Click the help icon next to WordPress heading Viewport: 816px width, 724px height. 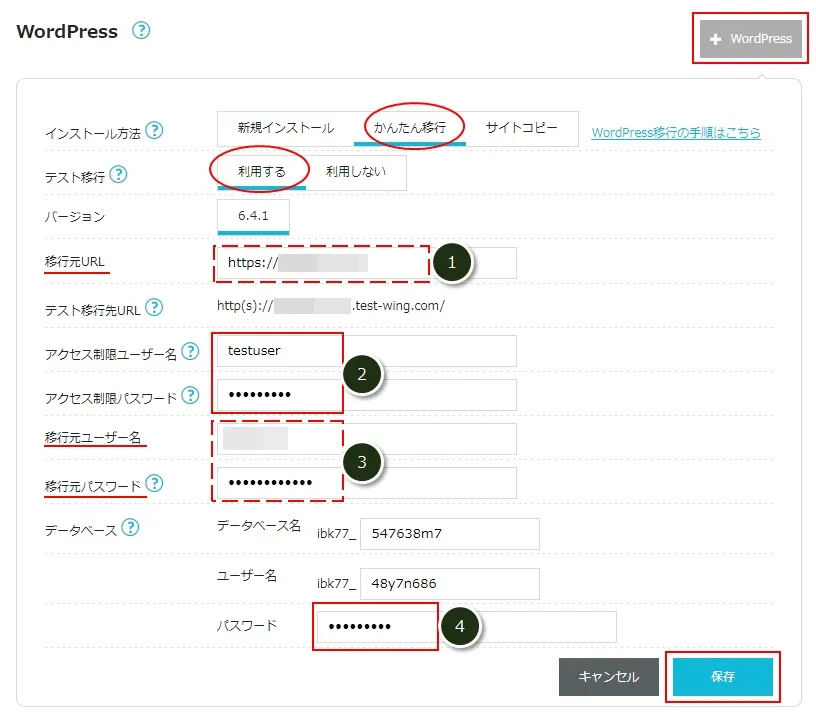click(141, 30)
